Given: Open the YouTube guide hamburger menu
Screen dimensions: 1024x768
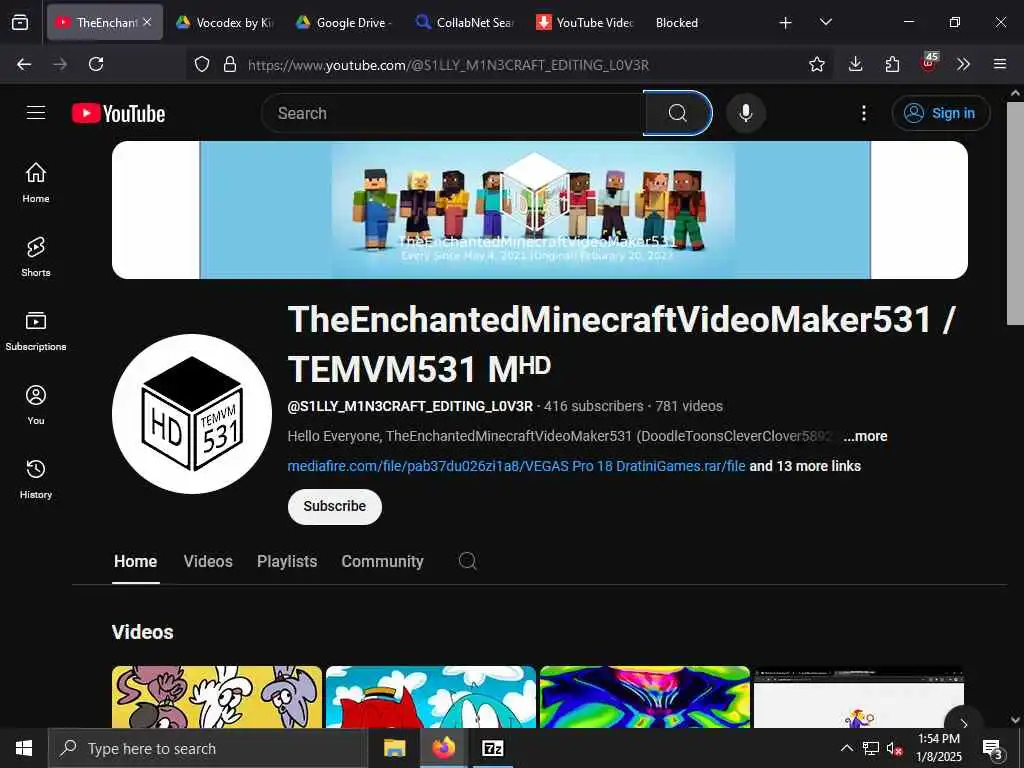Looking at the screenshot, I should pos(36,113).
